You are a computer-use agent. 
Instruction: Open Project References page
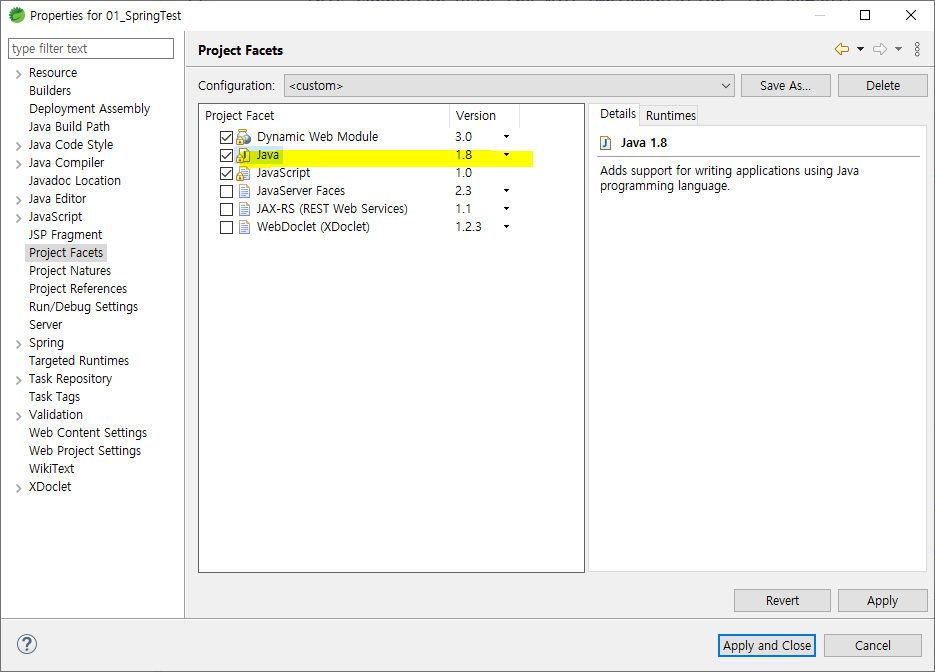[x=78, y=289]
